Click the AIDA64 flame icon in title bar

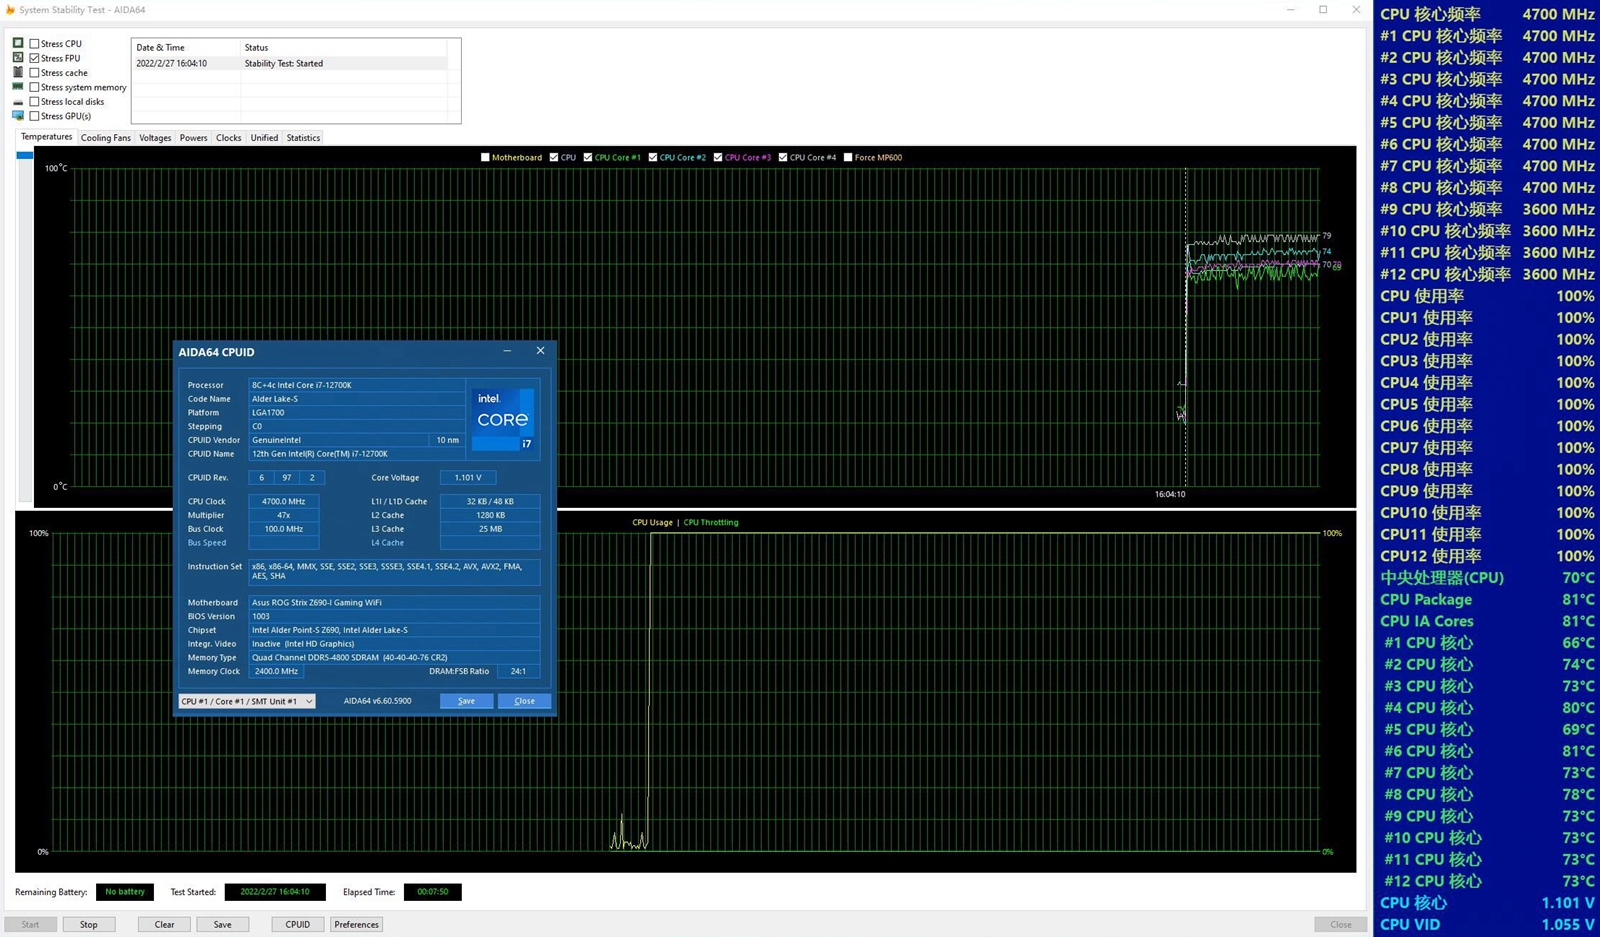coord(10,10)
